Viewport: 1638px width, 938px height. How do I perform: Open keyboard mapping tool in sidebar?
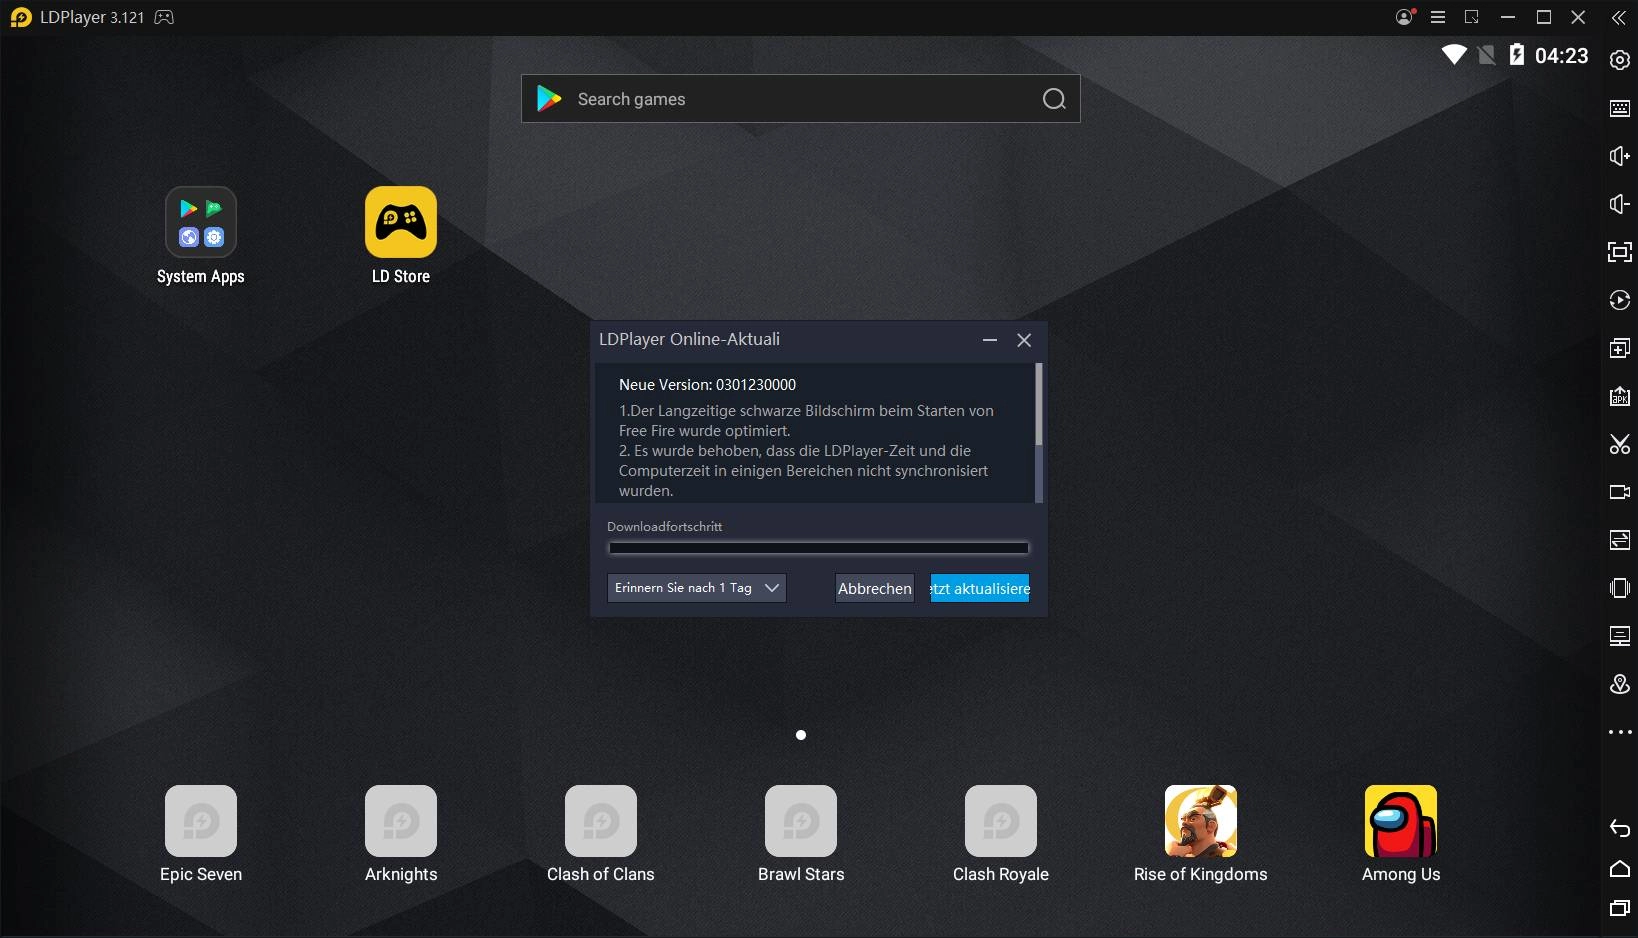[1619, 108]
